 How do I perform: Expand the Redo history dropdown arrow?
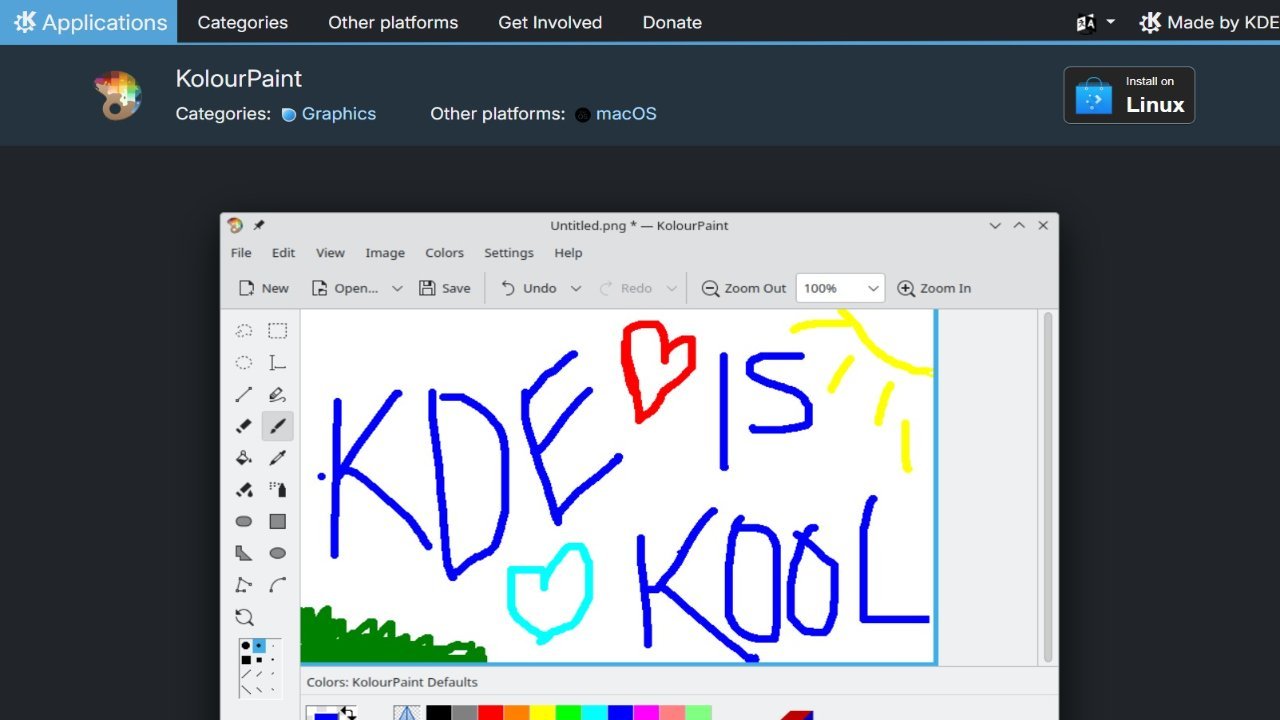point(671,289)
